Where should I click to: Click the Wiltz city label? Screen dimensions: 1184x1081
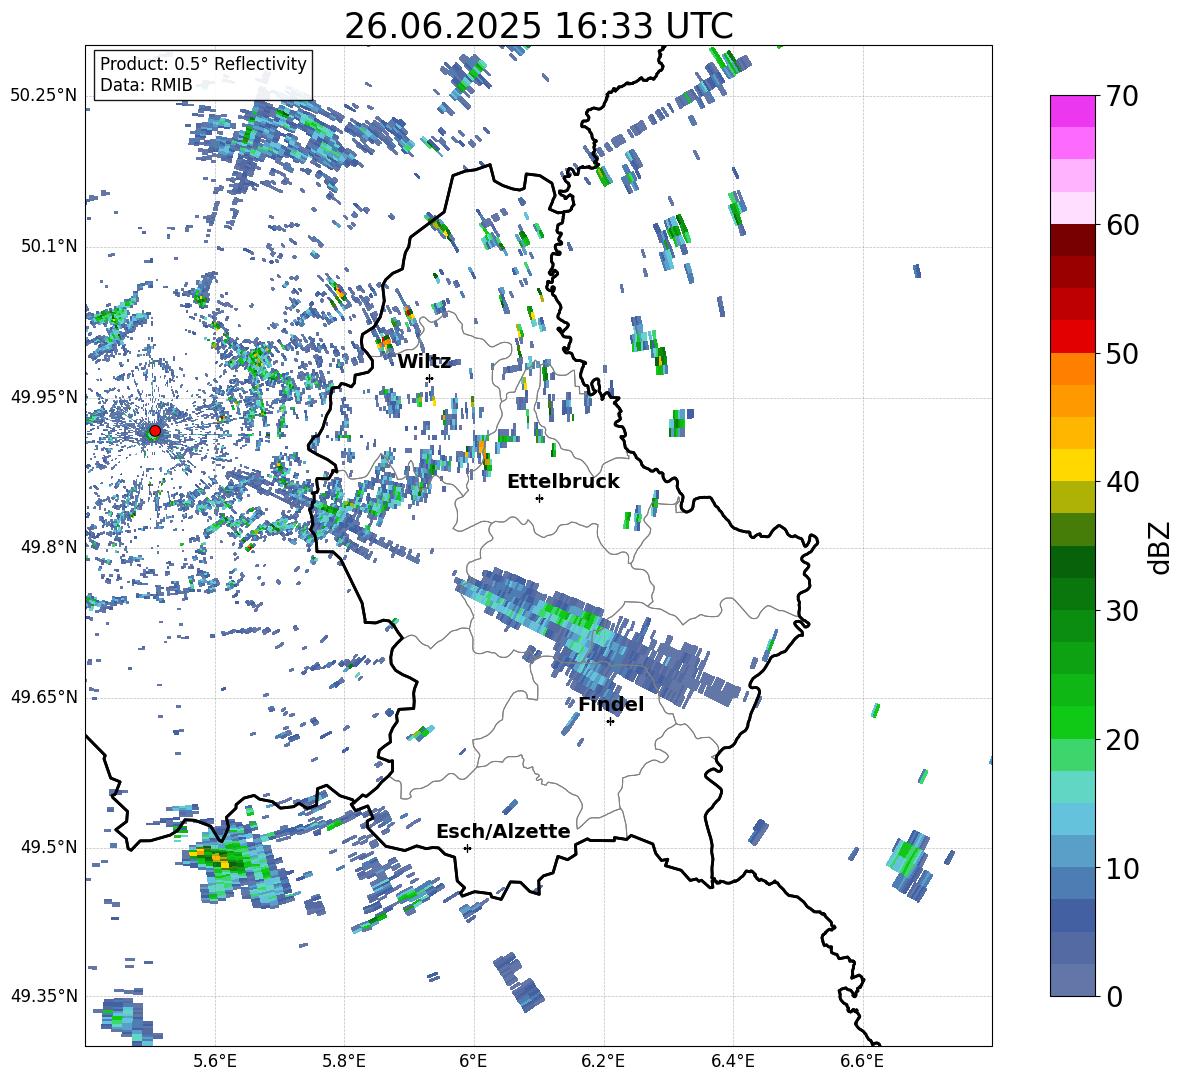424,362
